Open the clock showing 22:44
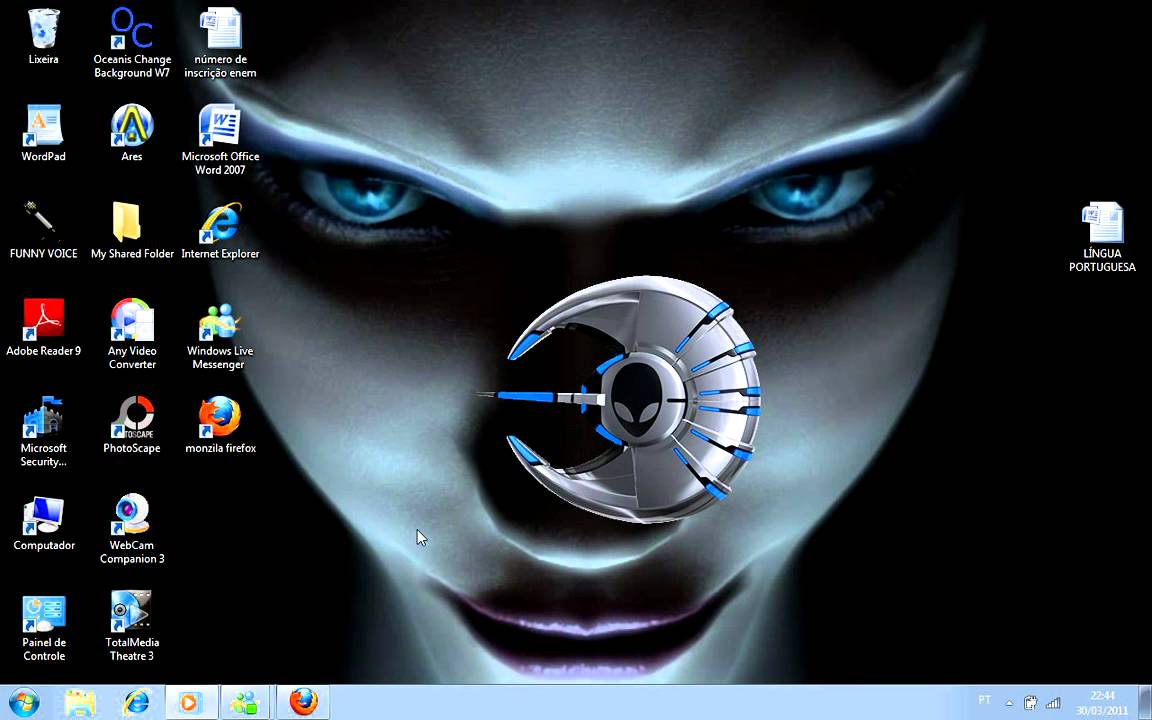 [1102, 702]
